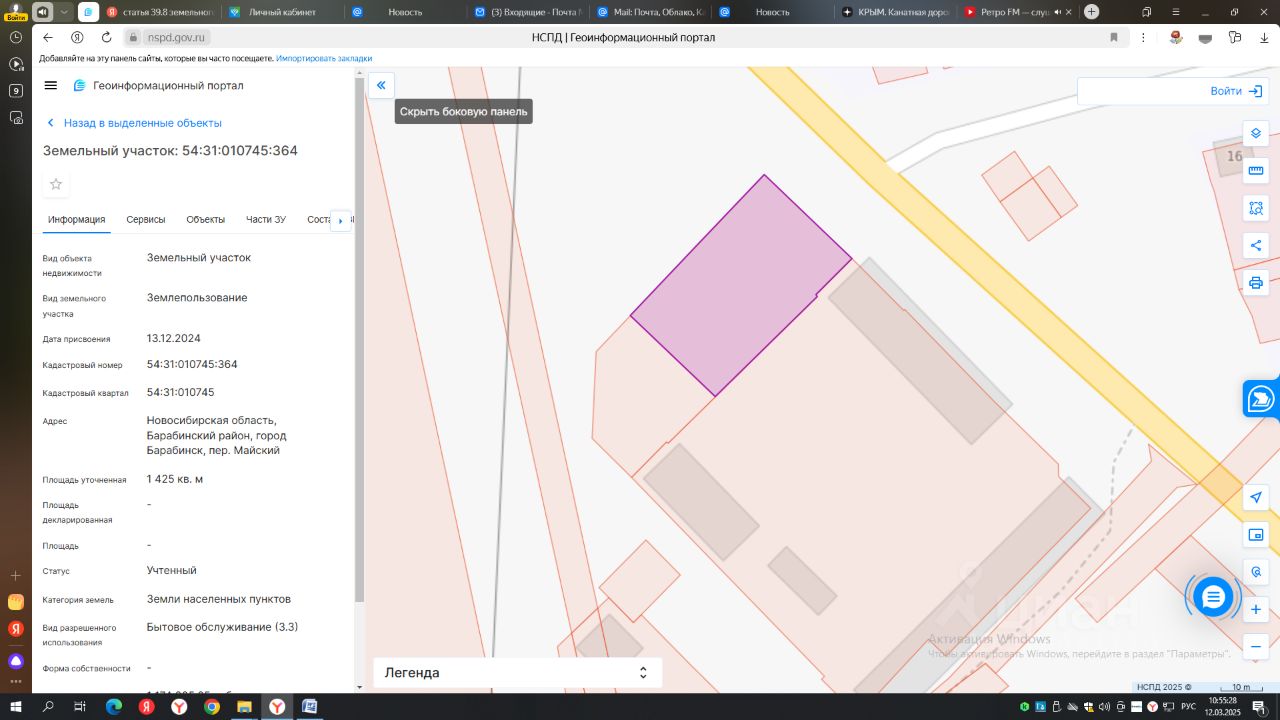
Task: Click the Бытовое обслуживание (3.3) value
Action: (x=222, y=627)
